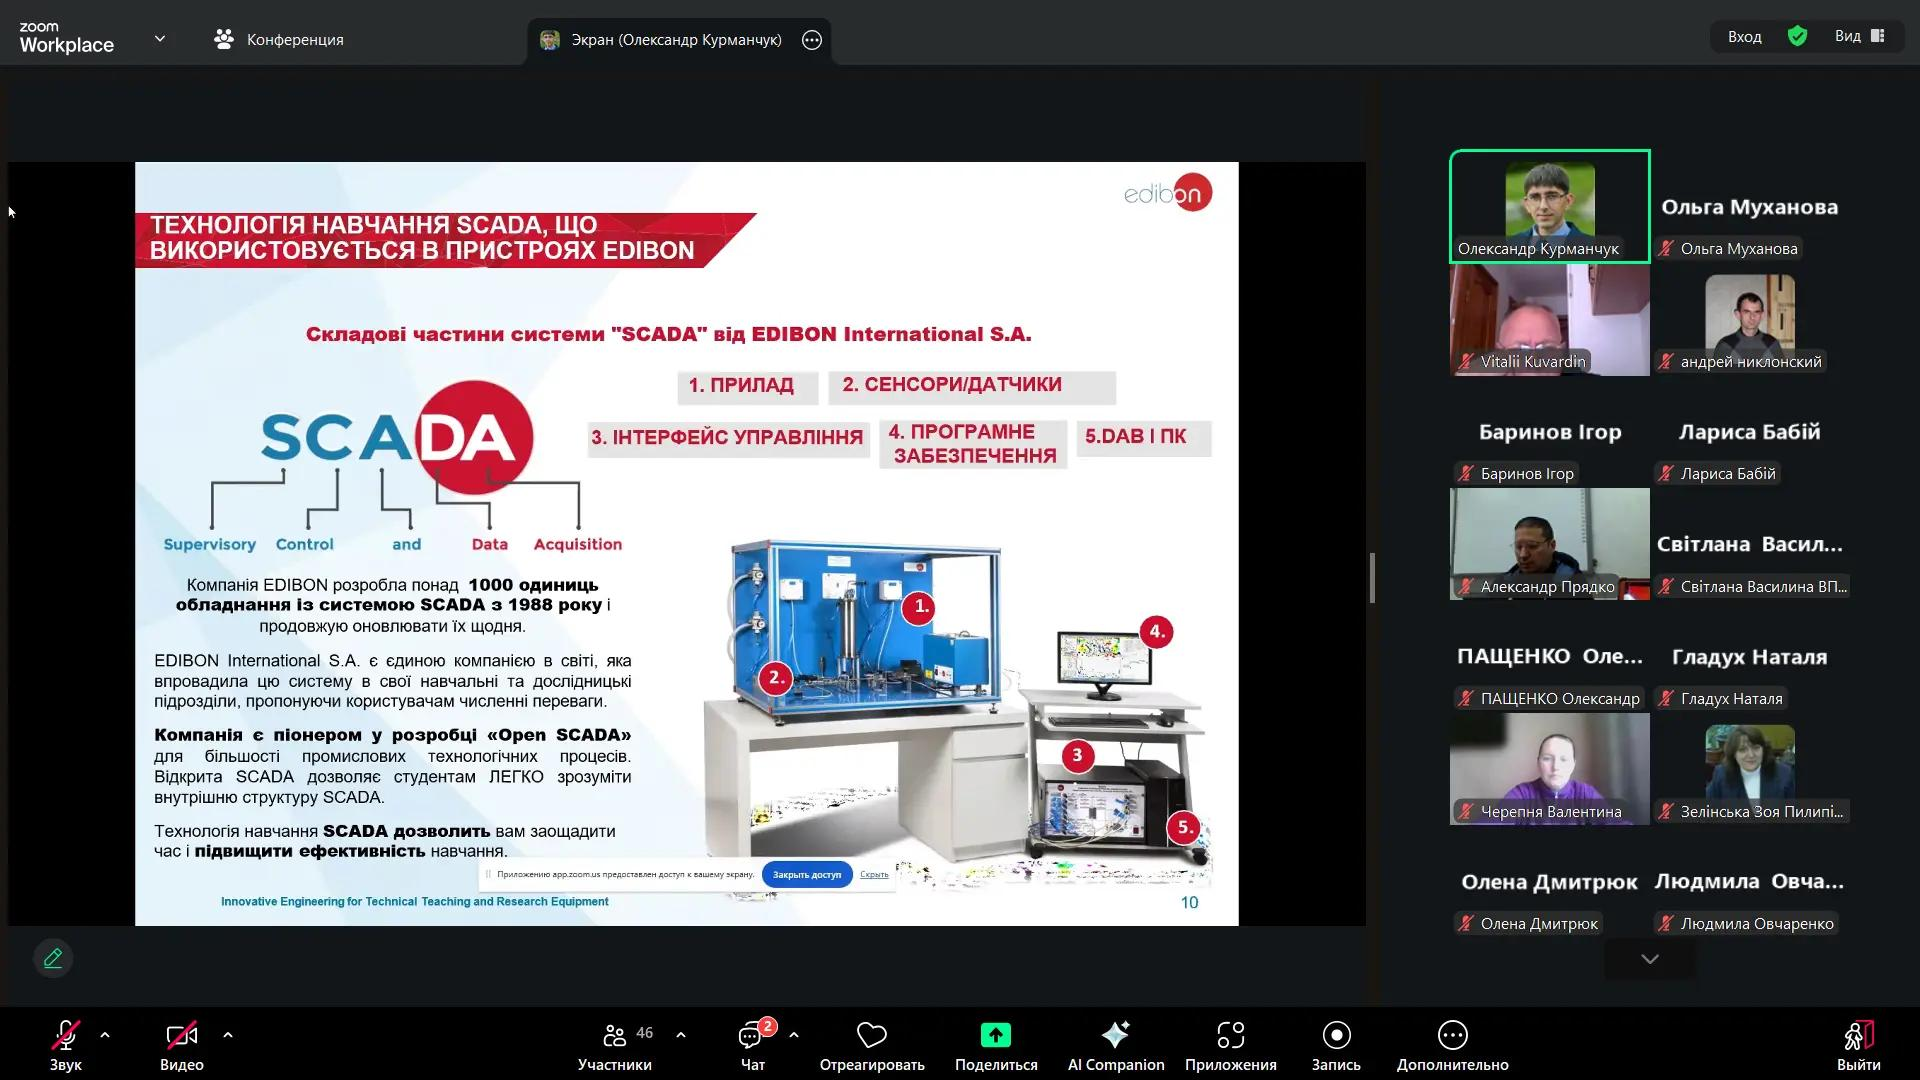The height and width of the screenshot is (1080, 1920).
Task: Open the Конференция tab
Action: [279, 39]
